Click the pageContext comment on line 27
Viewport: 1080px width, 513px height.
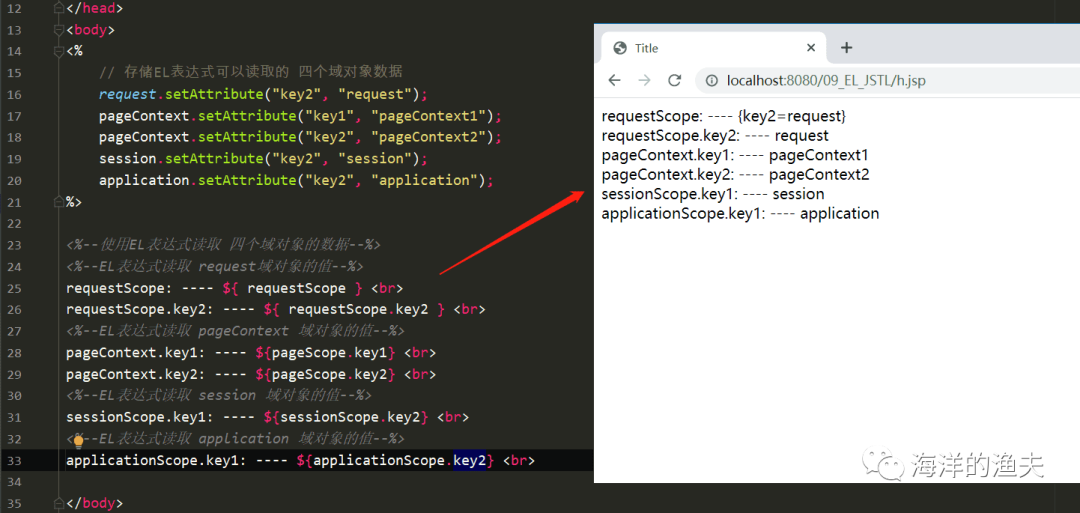pyautogui.click(x=235, y=331)
